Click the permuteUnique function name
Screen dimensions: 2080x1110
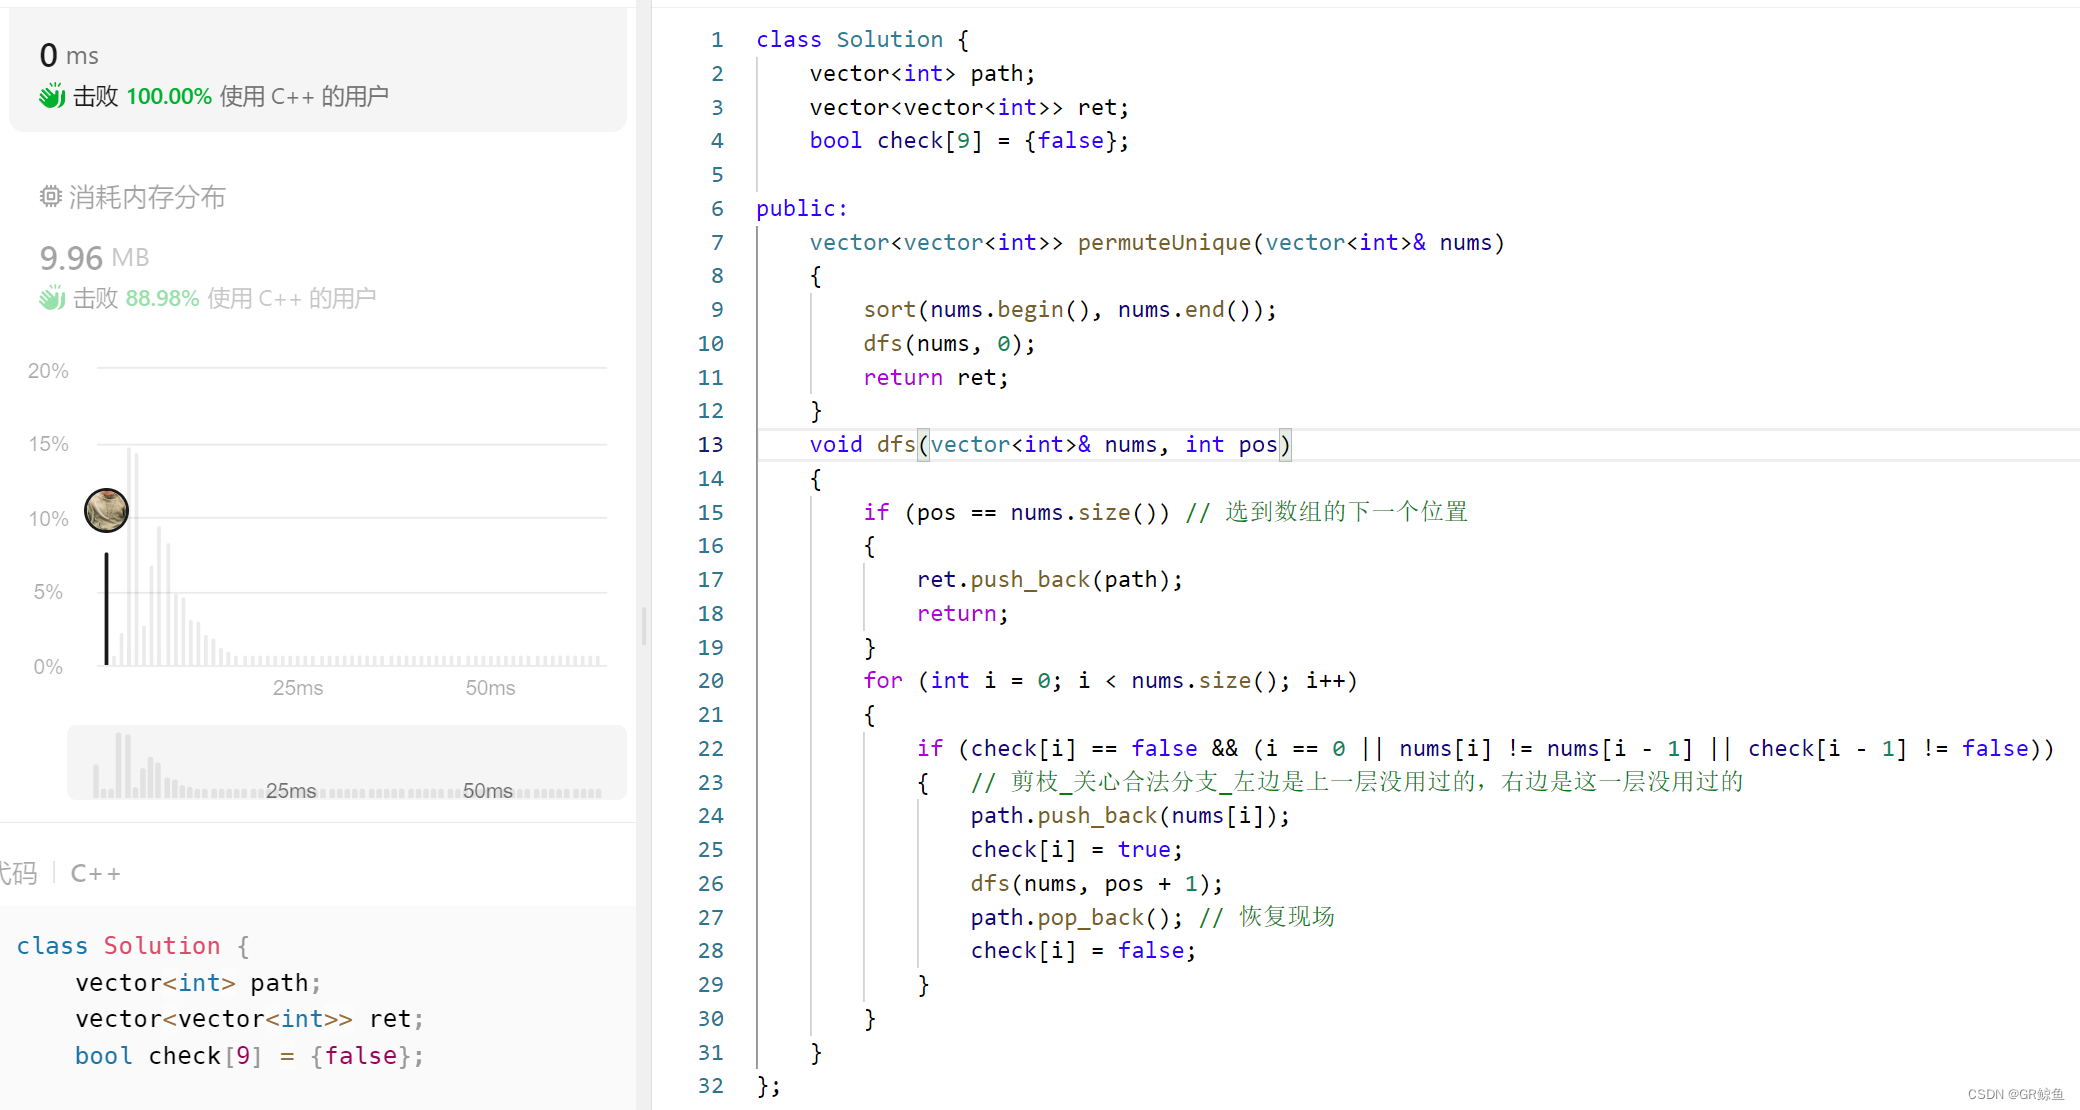(1163, 243)
